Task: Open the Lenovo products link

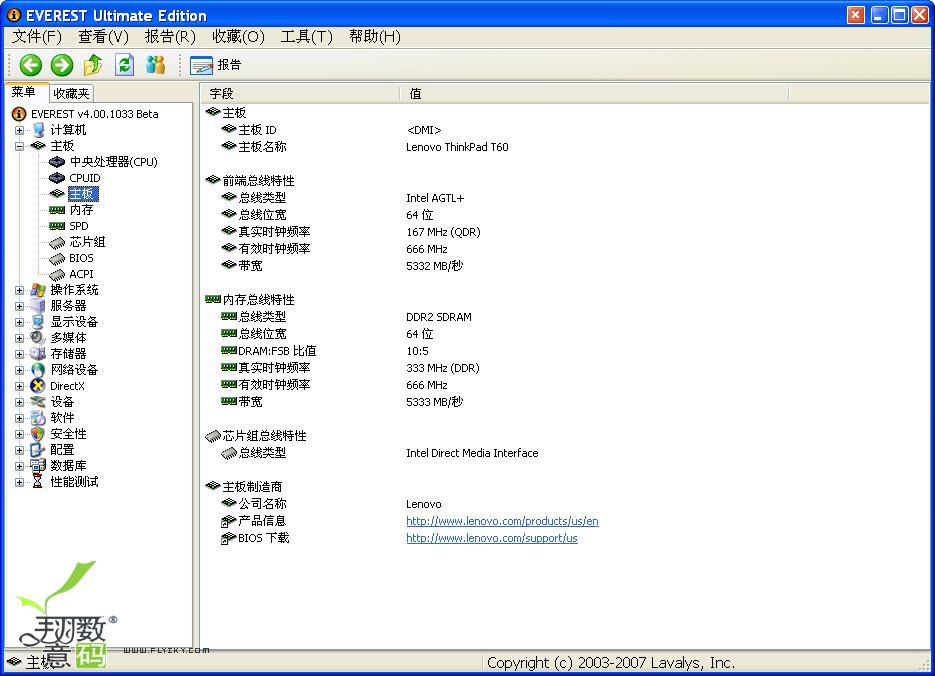Action: click(502, 521)
